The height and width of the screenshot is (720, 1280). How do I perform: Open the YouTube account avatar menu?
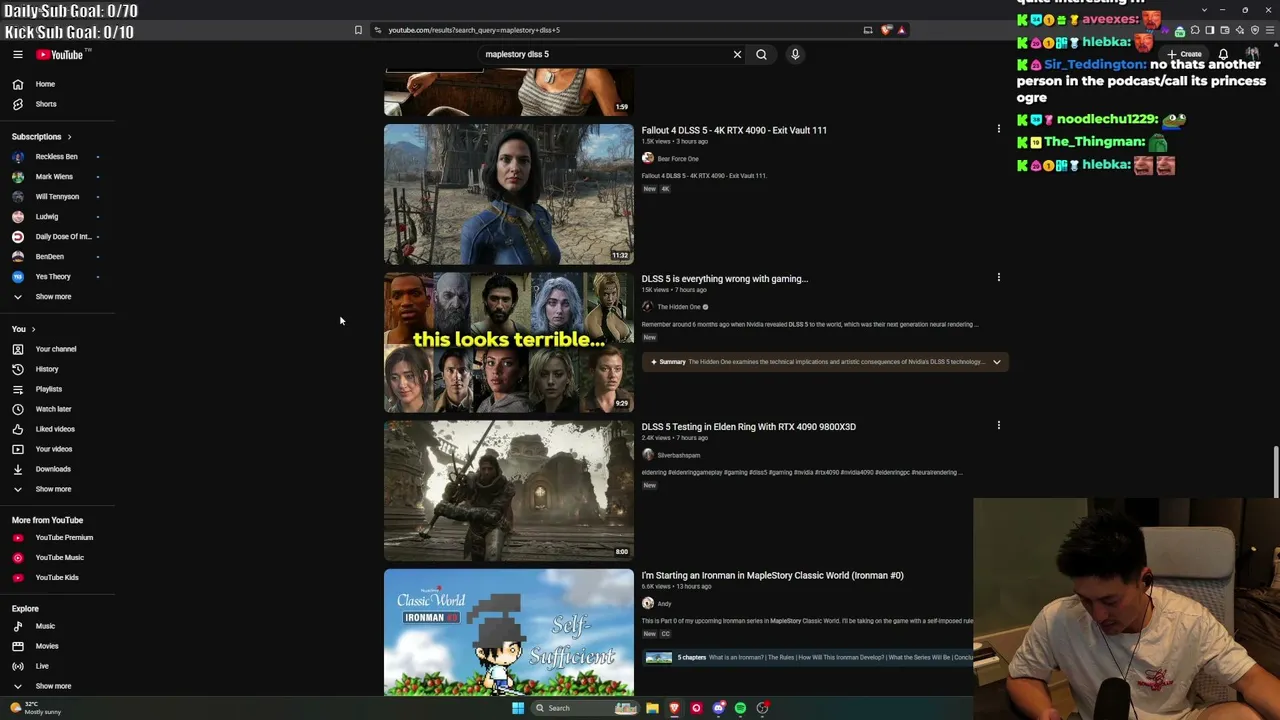(1252, 54)
